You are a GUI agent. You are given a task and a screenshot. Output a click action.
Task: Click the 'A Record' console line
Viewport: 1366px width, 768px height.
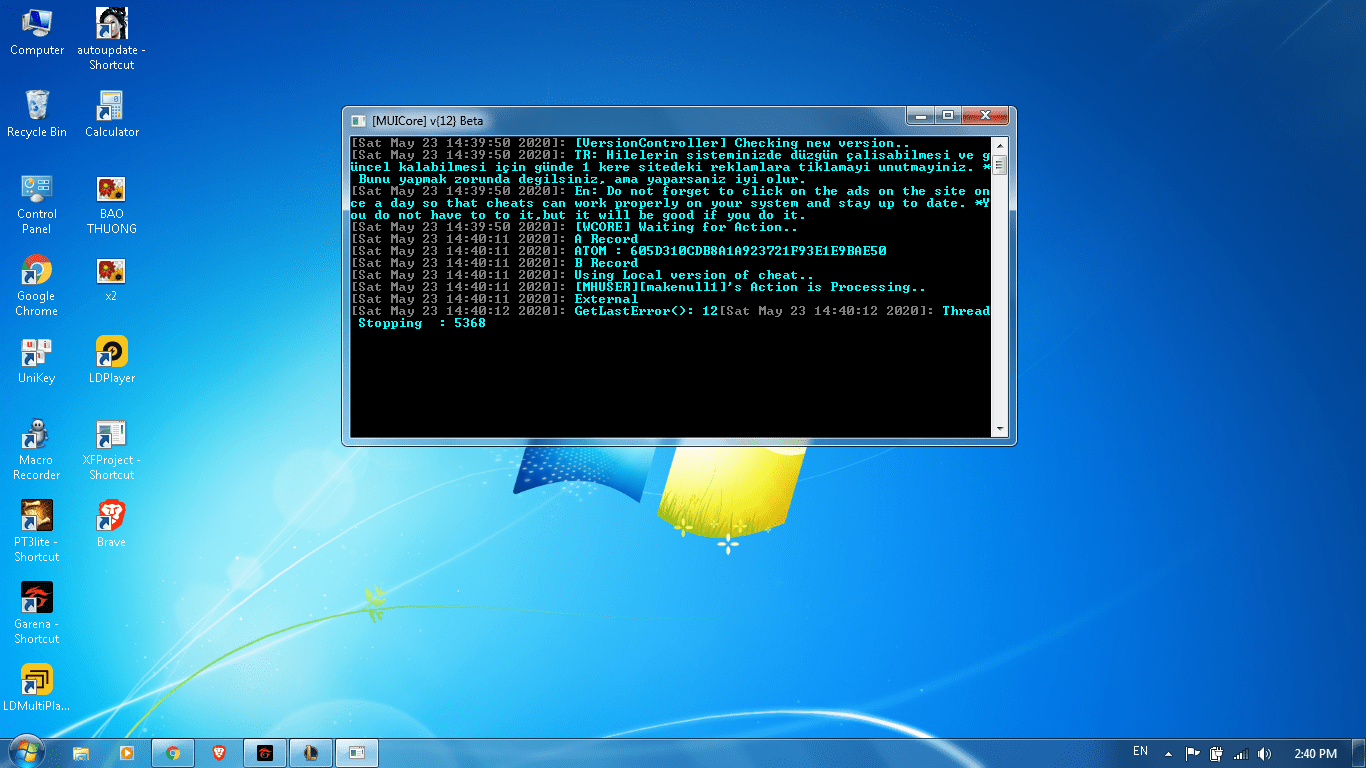point(606,239)
